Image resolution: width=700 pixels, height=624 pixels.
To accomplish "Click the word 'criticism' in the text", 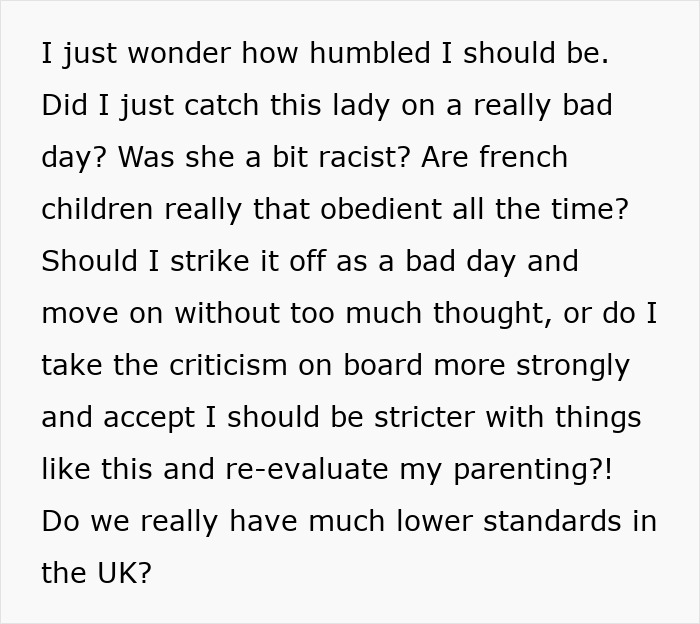I will [228, 365].
